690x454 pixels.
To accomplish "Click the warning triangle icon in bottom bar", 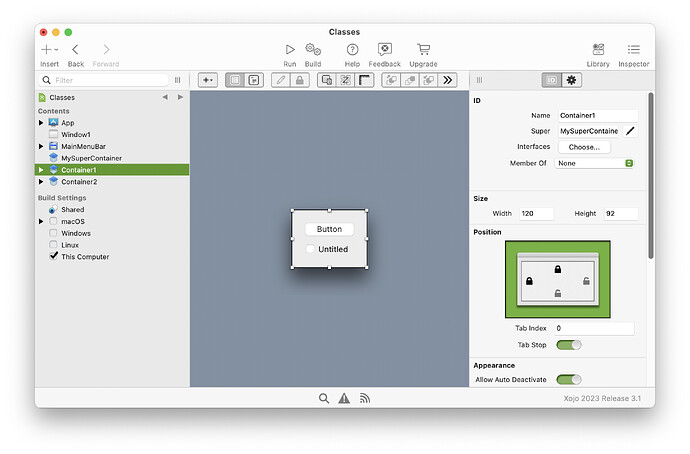I will point(344,398).
